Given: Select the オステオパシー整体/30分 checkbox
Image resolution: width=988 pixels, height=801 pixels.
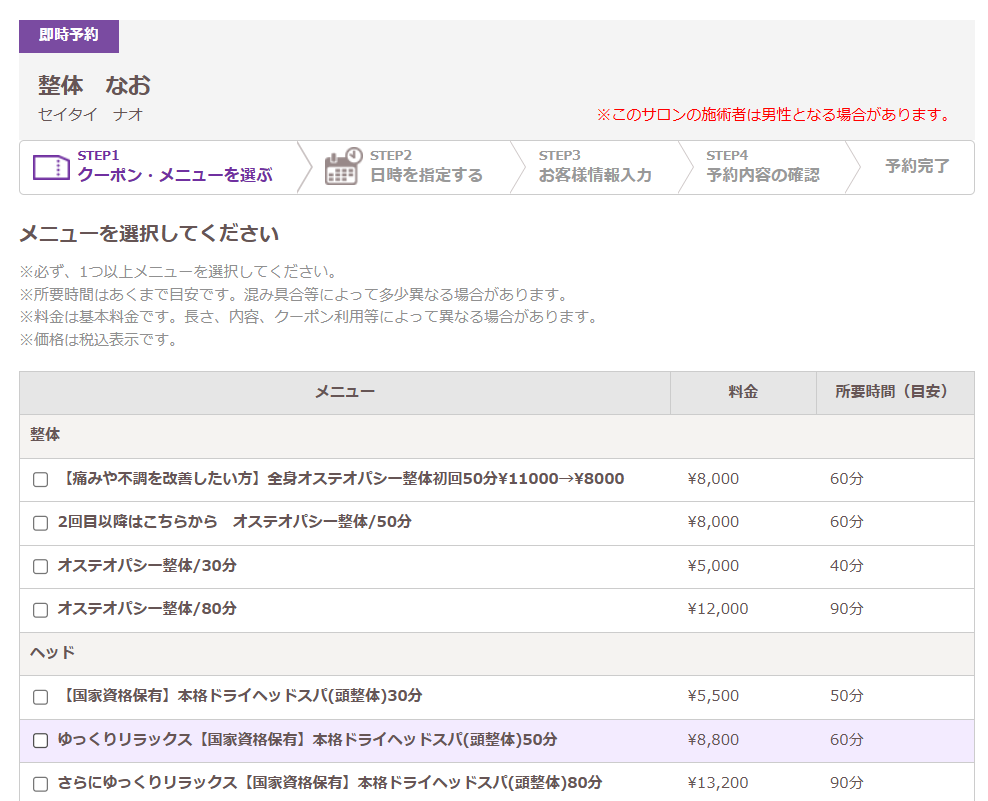Looking at the screenshot, I should [x=41, y=567].
